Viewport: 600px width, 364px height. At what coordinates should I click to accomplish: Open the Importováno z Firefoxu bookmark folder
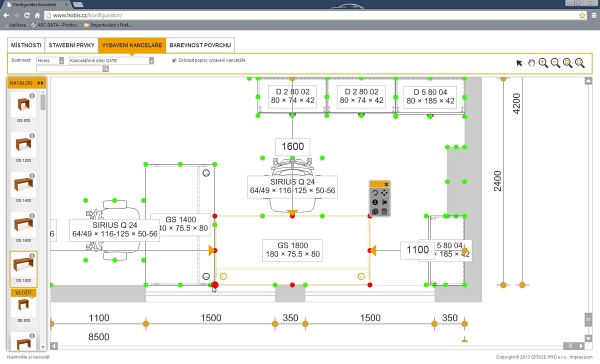click(107, 25)
